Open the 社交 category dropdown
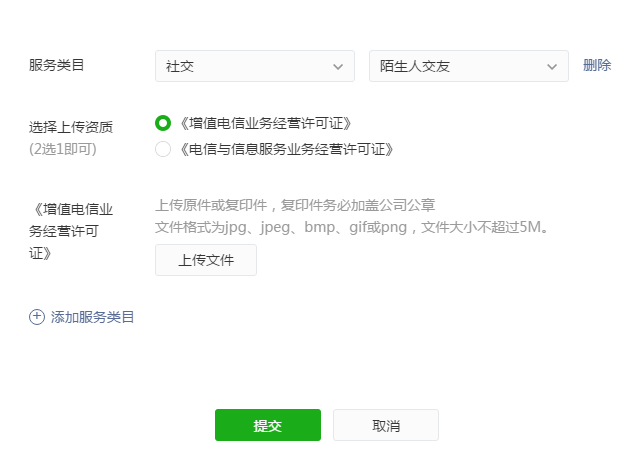This screenshot has height=454, width=644. click(255, 66)
